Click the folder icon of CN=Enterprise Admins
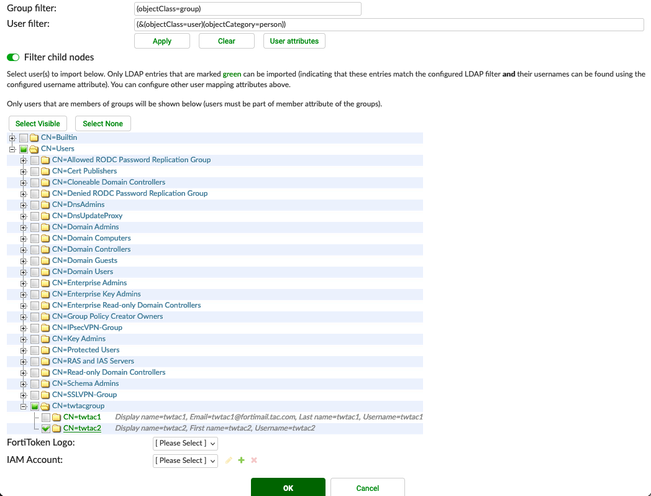The height and width of the screenshot is (496, 651). coord(45,283)
